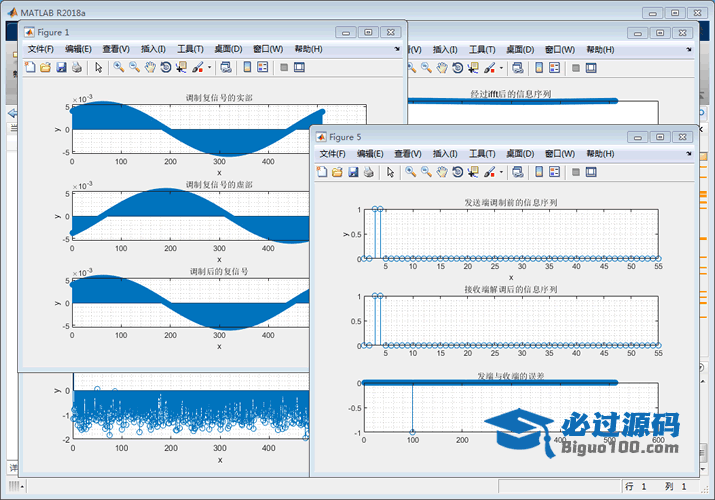Image resolution: width=715 pixels, height=500 pixels.
Task: Open brush color dropdown arrow in Figure 1
Action: 208,68
